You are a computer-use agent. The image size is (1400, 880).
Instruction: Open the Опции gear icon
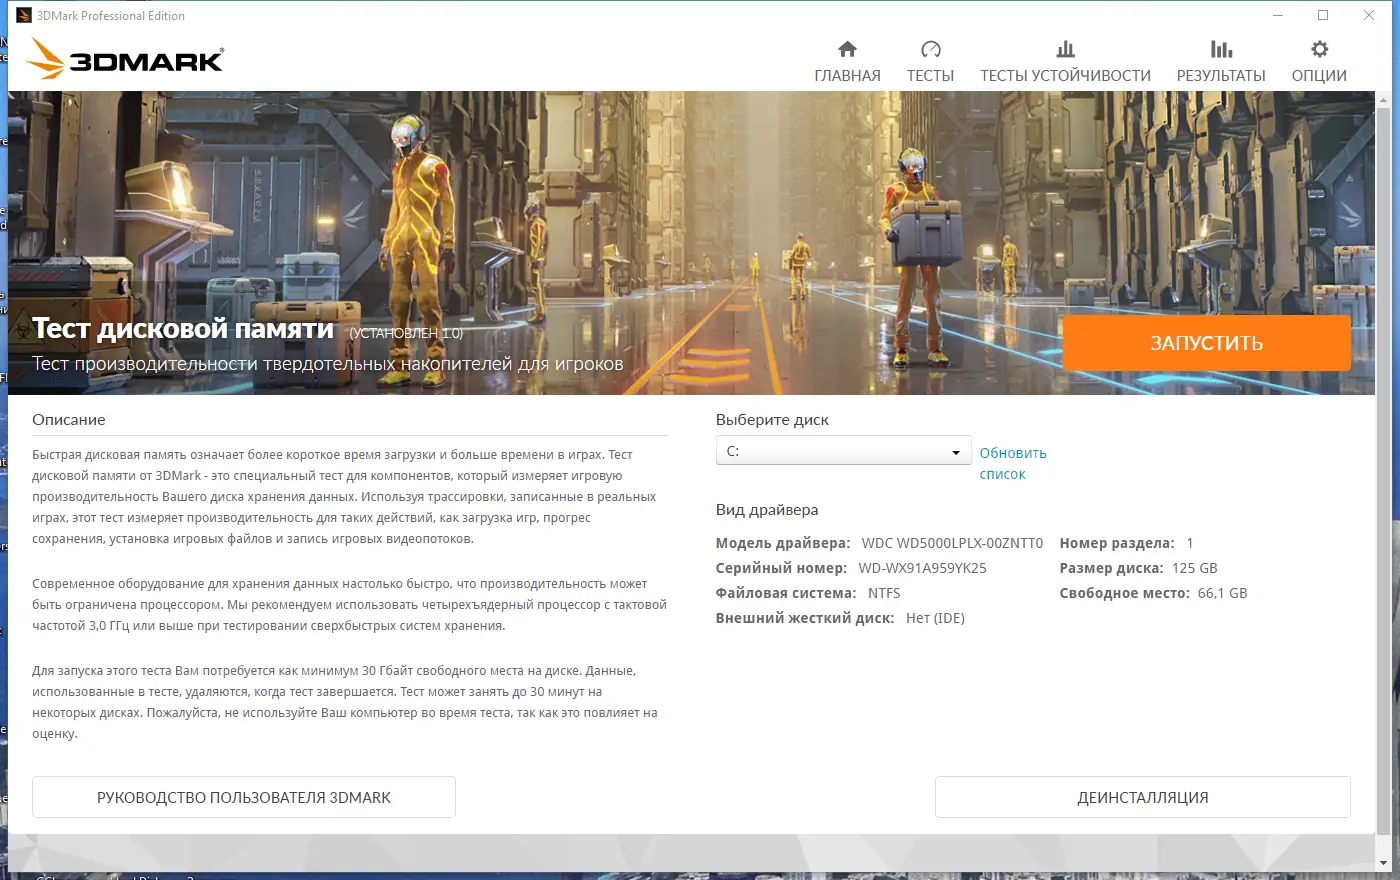coord(1319,49)
